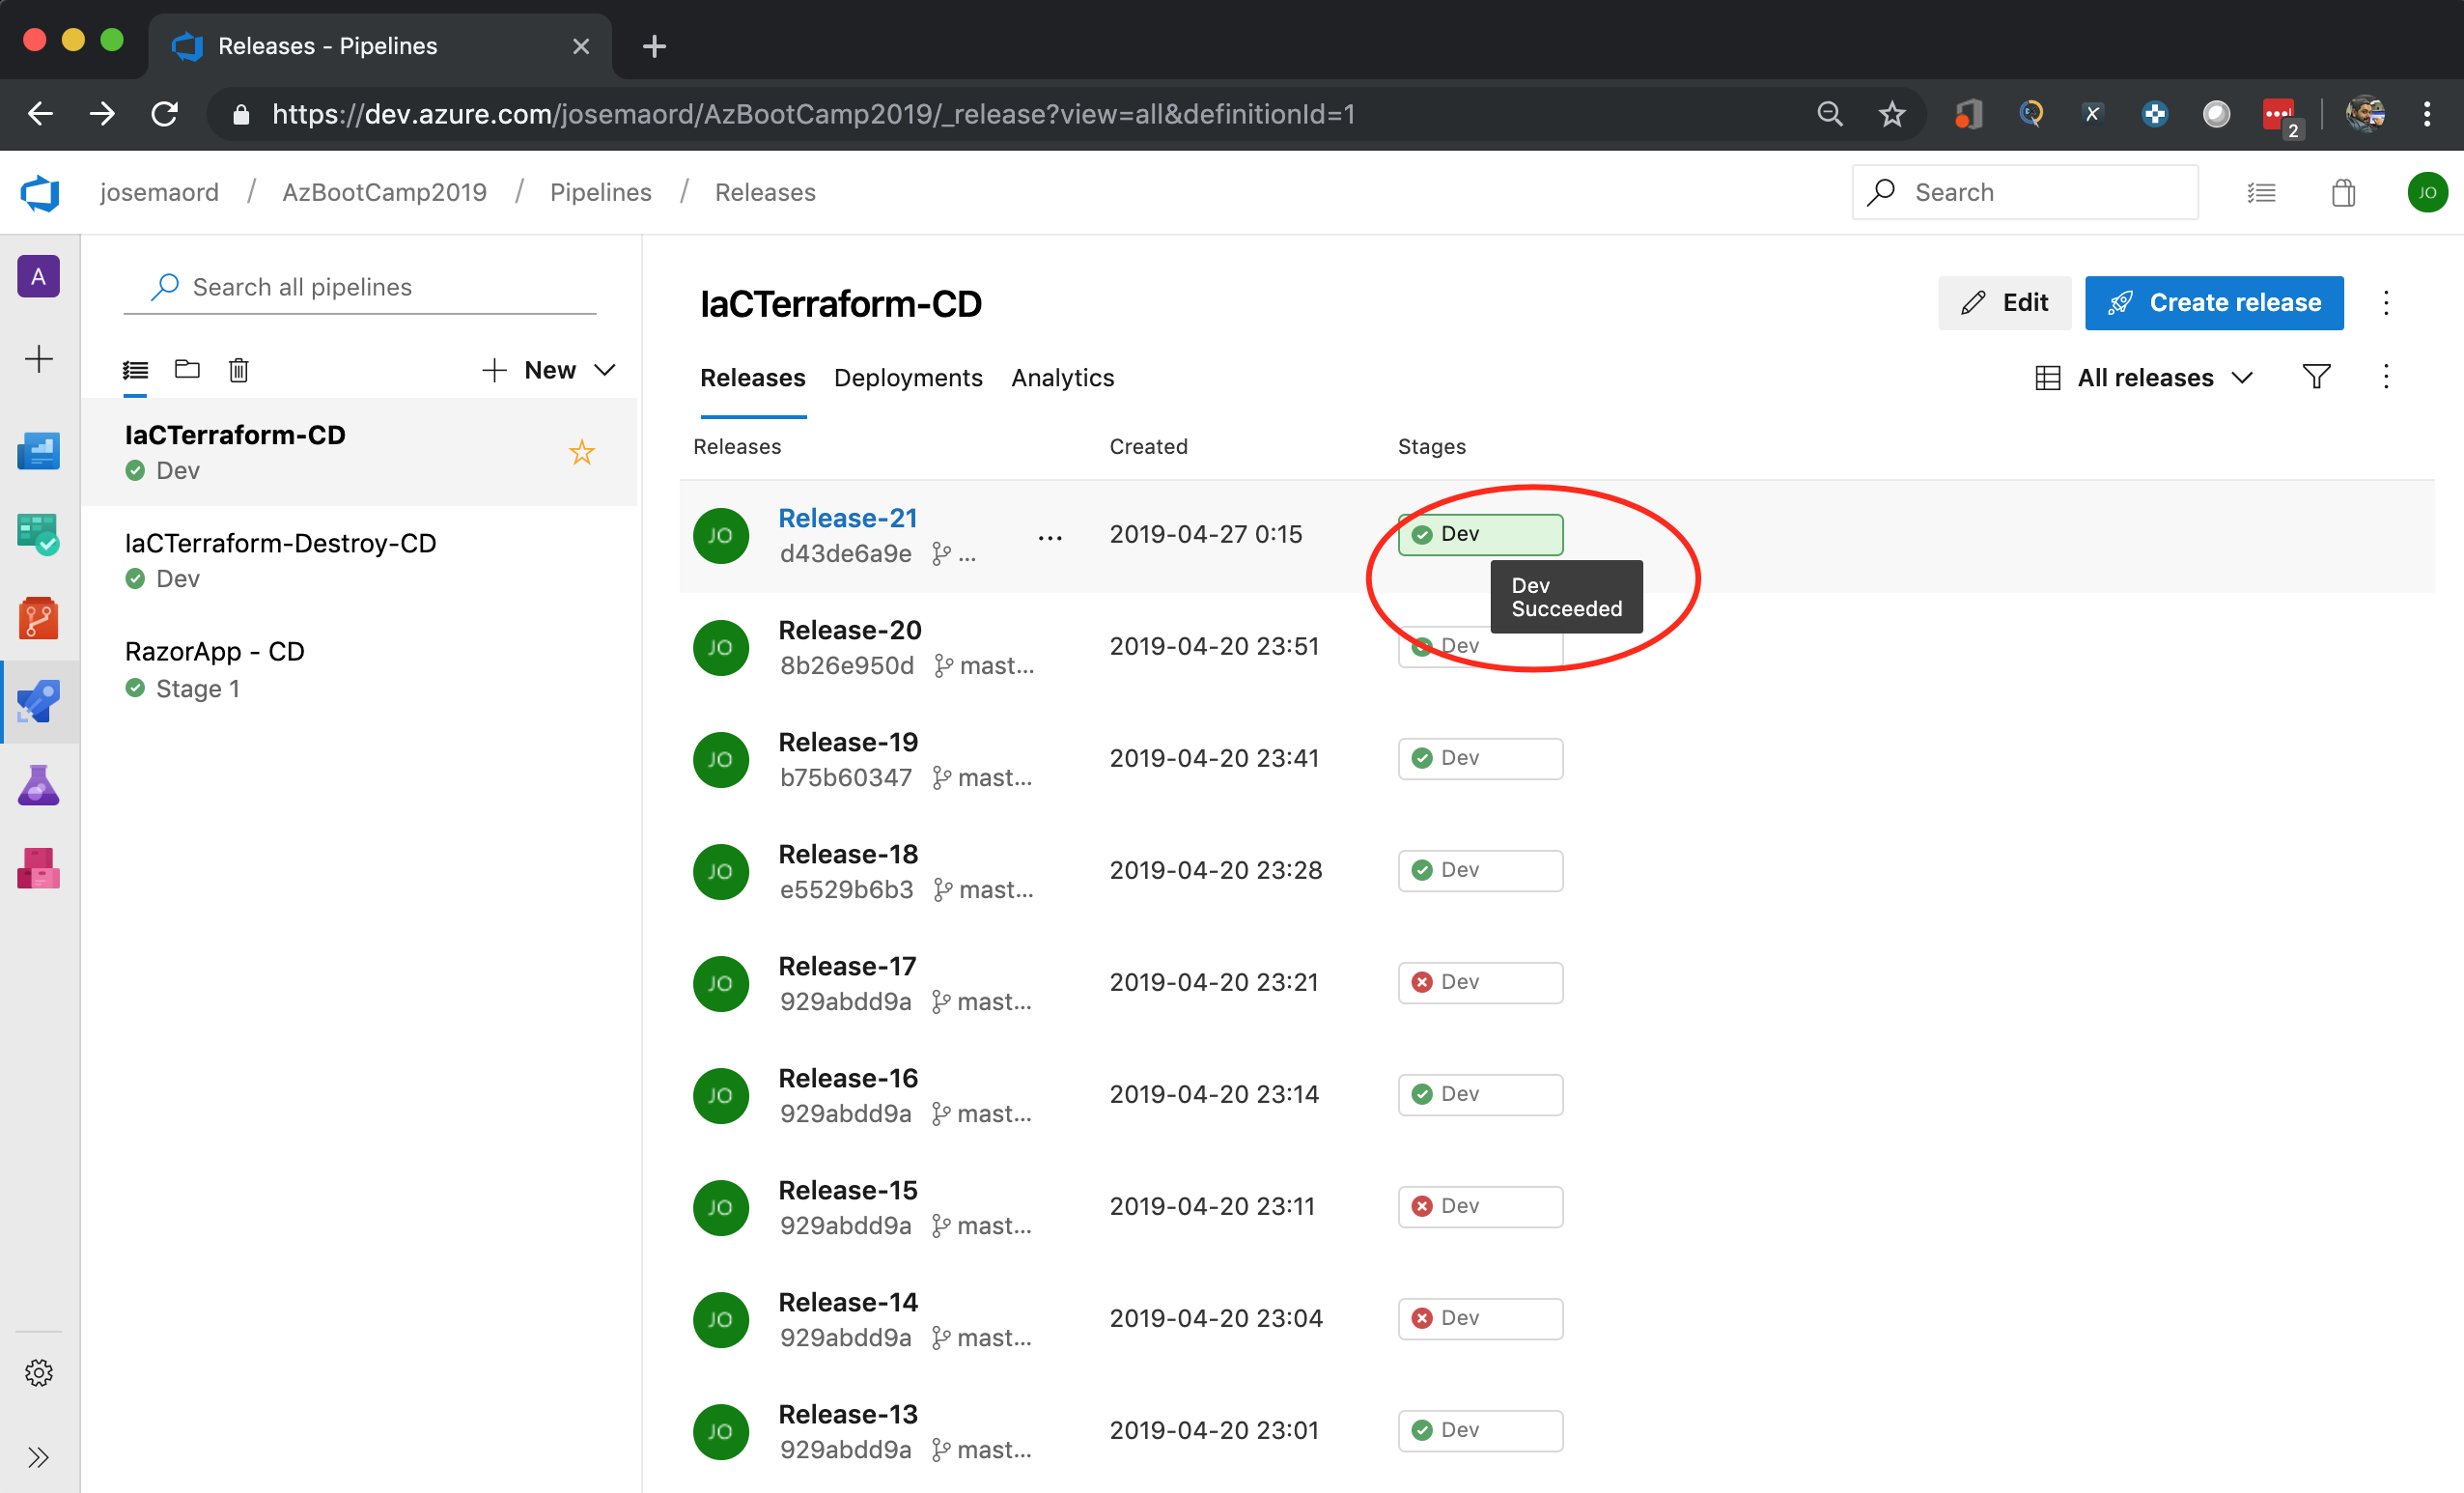Click the Marketplace shopping bag icon

(2343, 192)
